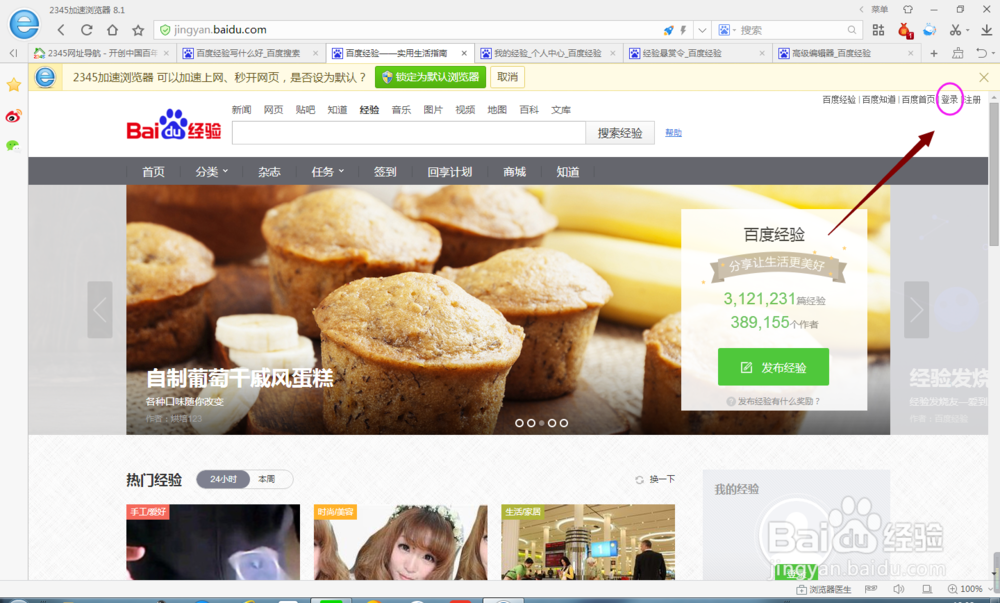Click the lightning icon in address bar
1000x603 pixels.
[x=683, y=30]
